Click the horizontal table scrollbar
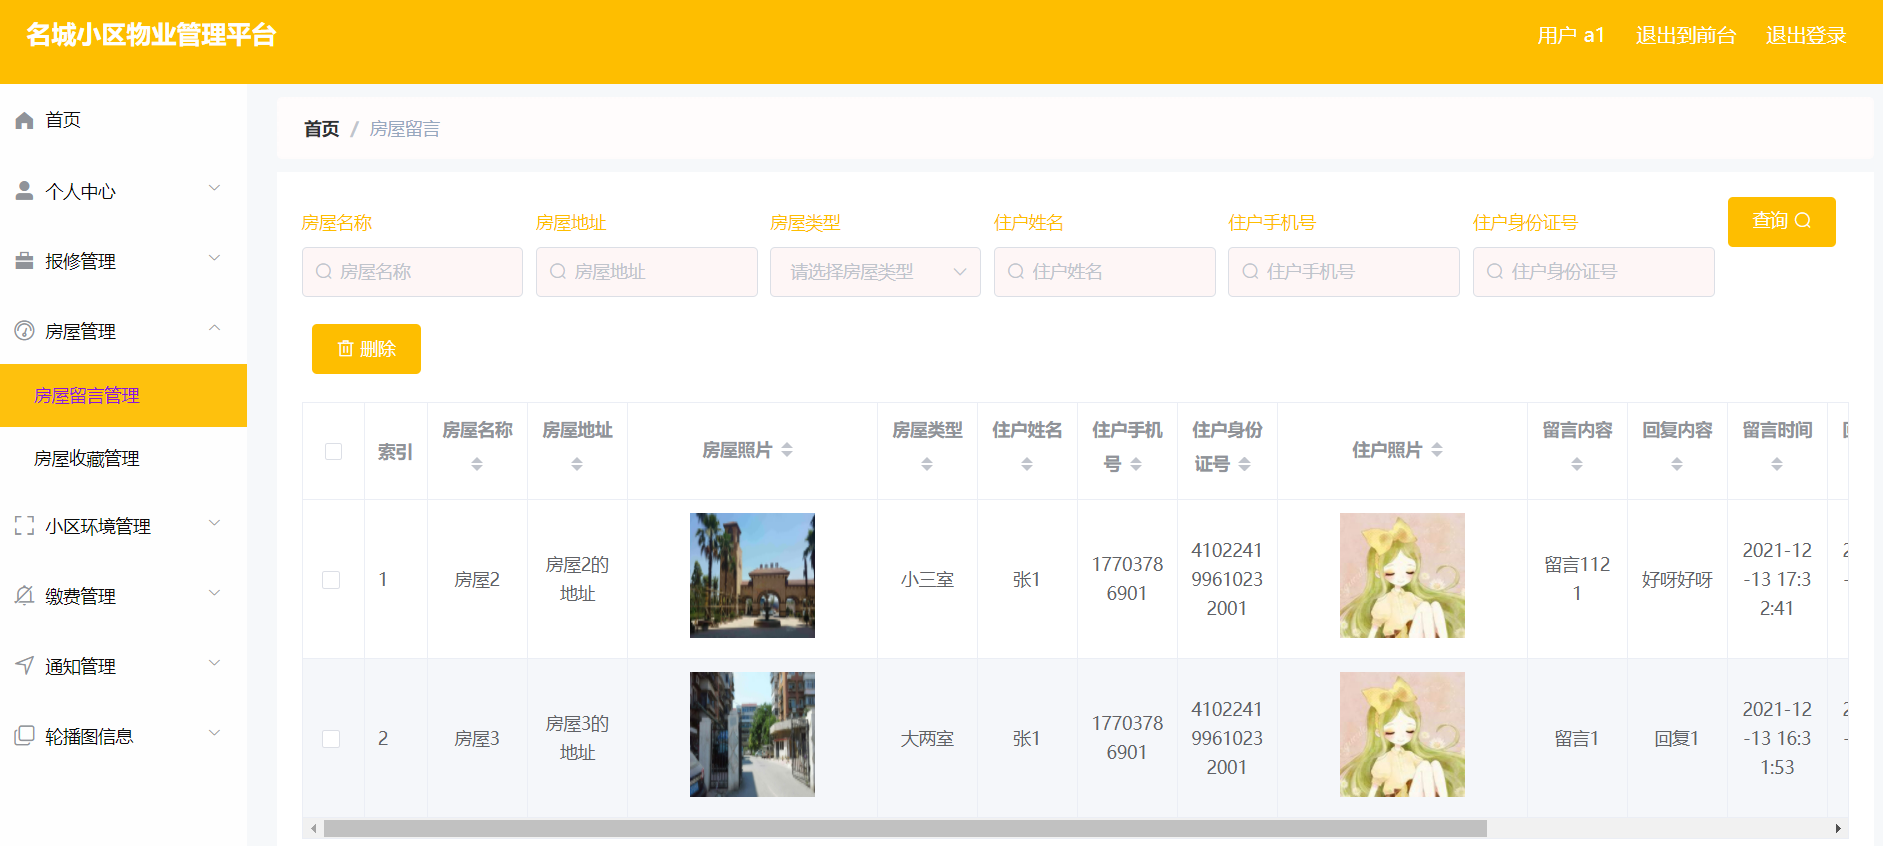This screenshot has height=846, width=1883. 905,829
